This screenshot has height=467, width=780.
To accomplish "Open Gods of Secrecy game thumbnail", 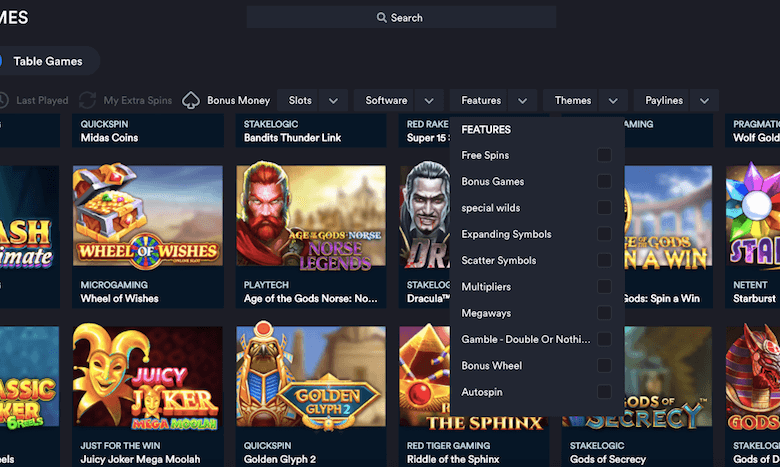I will pyautogui.click(x=668, y=376).
